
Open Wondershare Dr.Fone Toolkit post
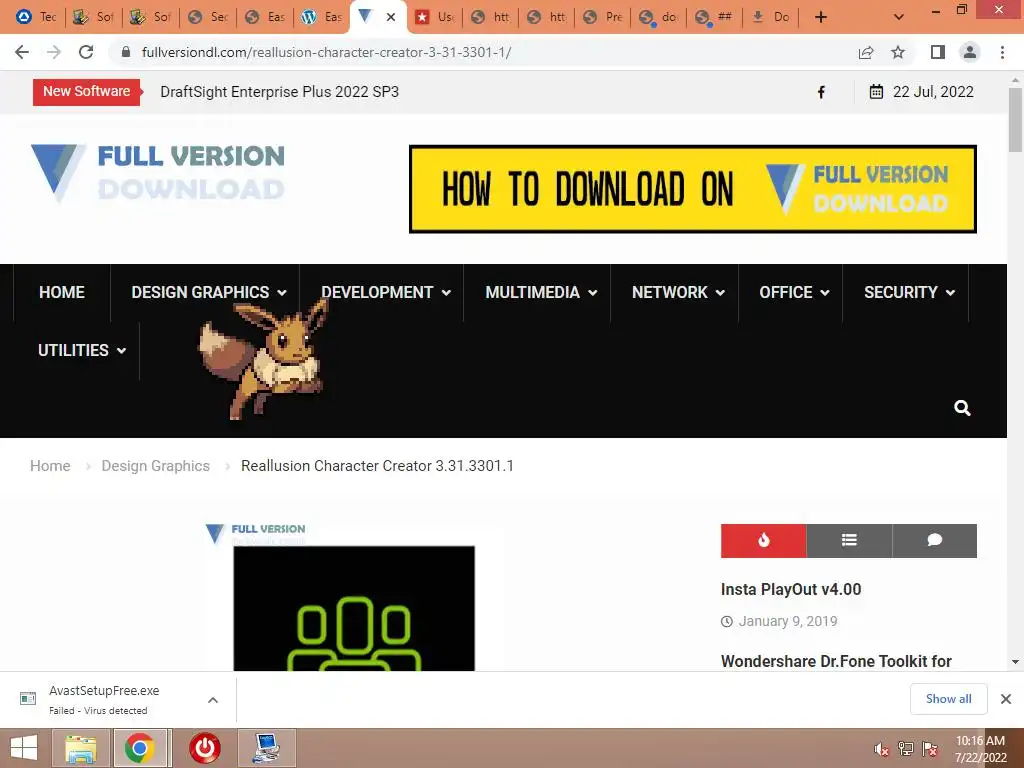tap(836, 661)
